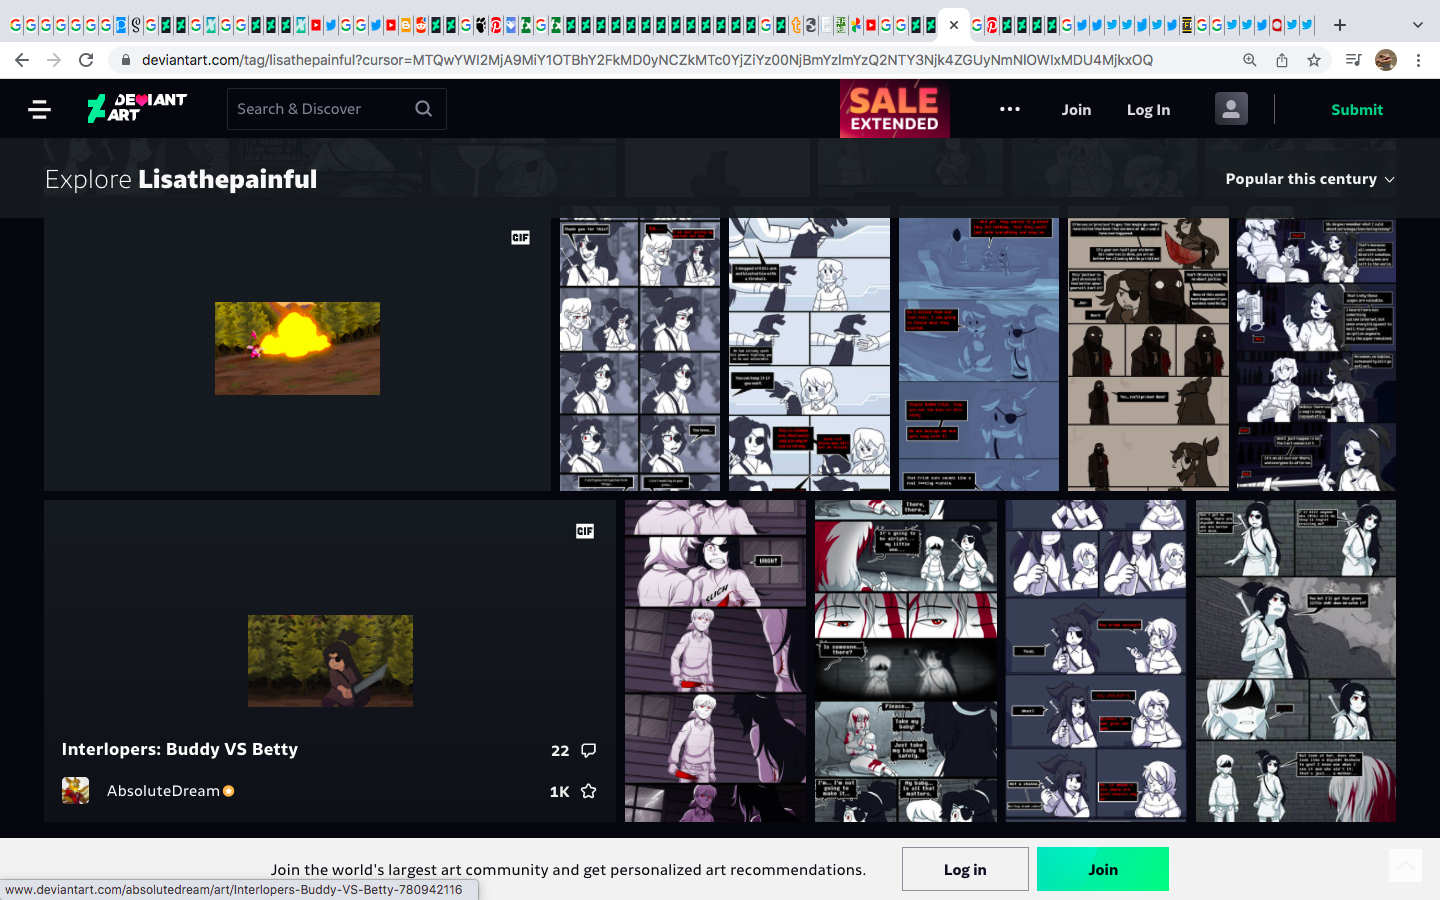Screen dimensions: 1440x900
Task: Bookmark this page with star icon
Action: [x=1314, y=60]
